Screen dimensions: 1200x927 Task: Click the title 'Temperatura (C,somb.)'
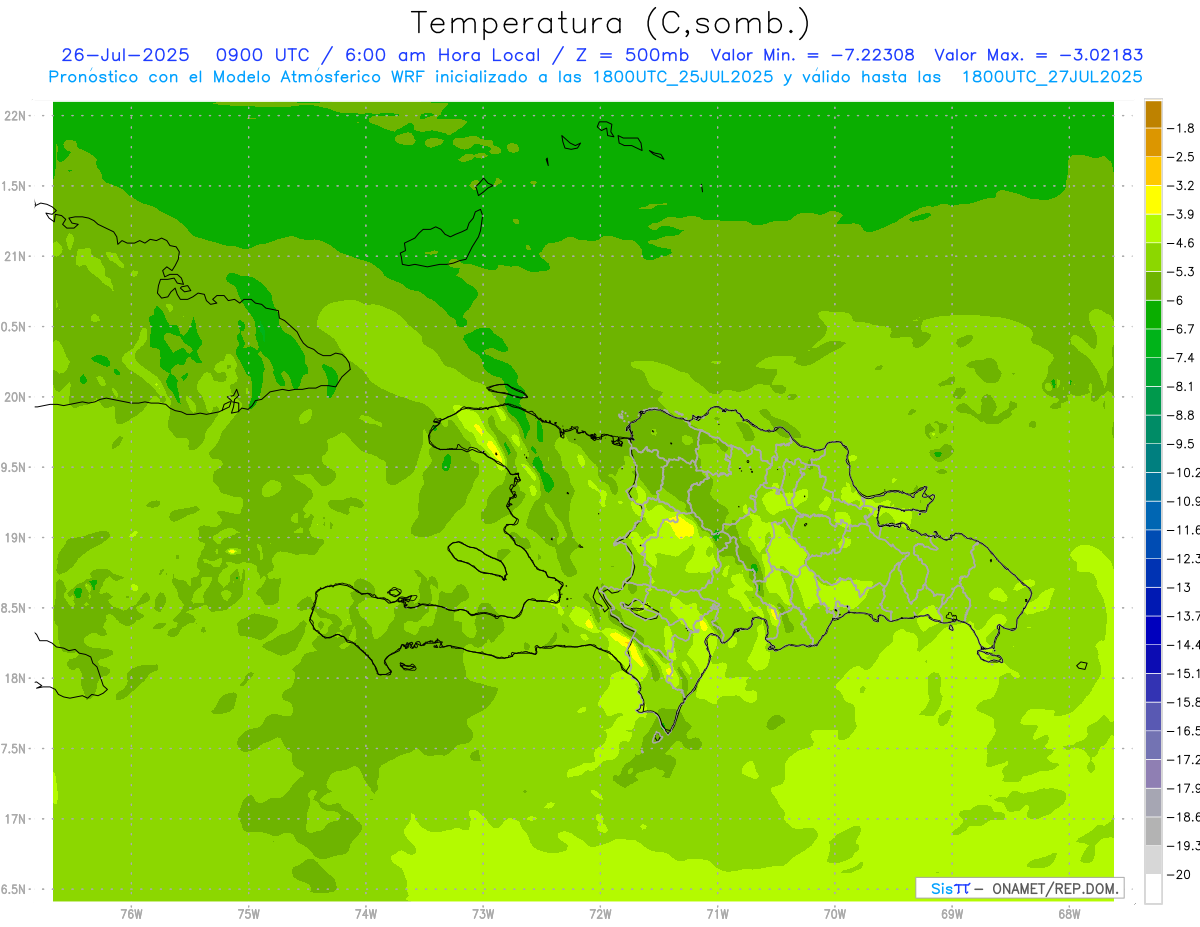point(611,23)
